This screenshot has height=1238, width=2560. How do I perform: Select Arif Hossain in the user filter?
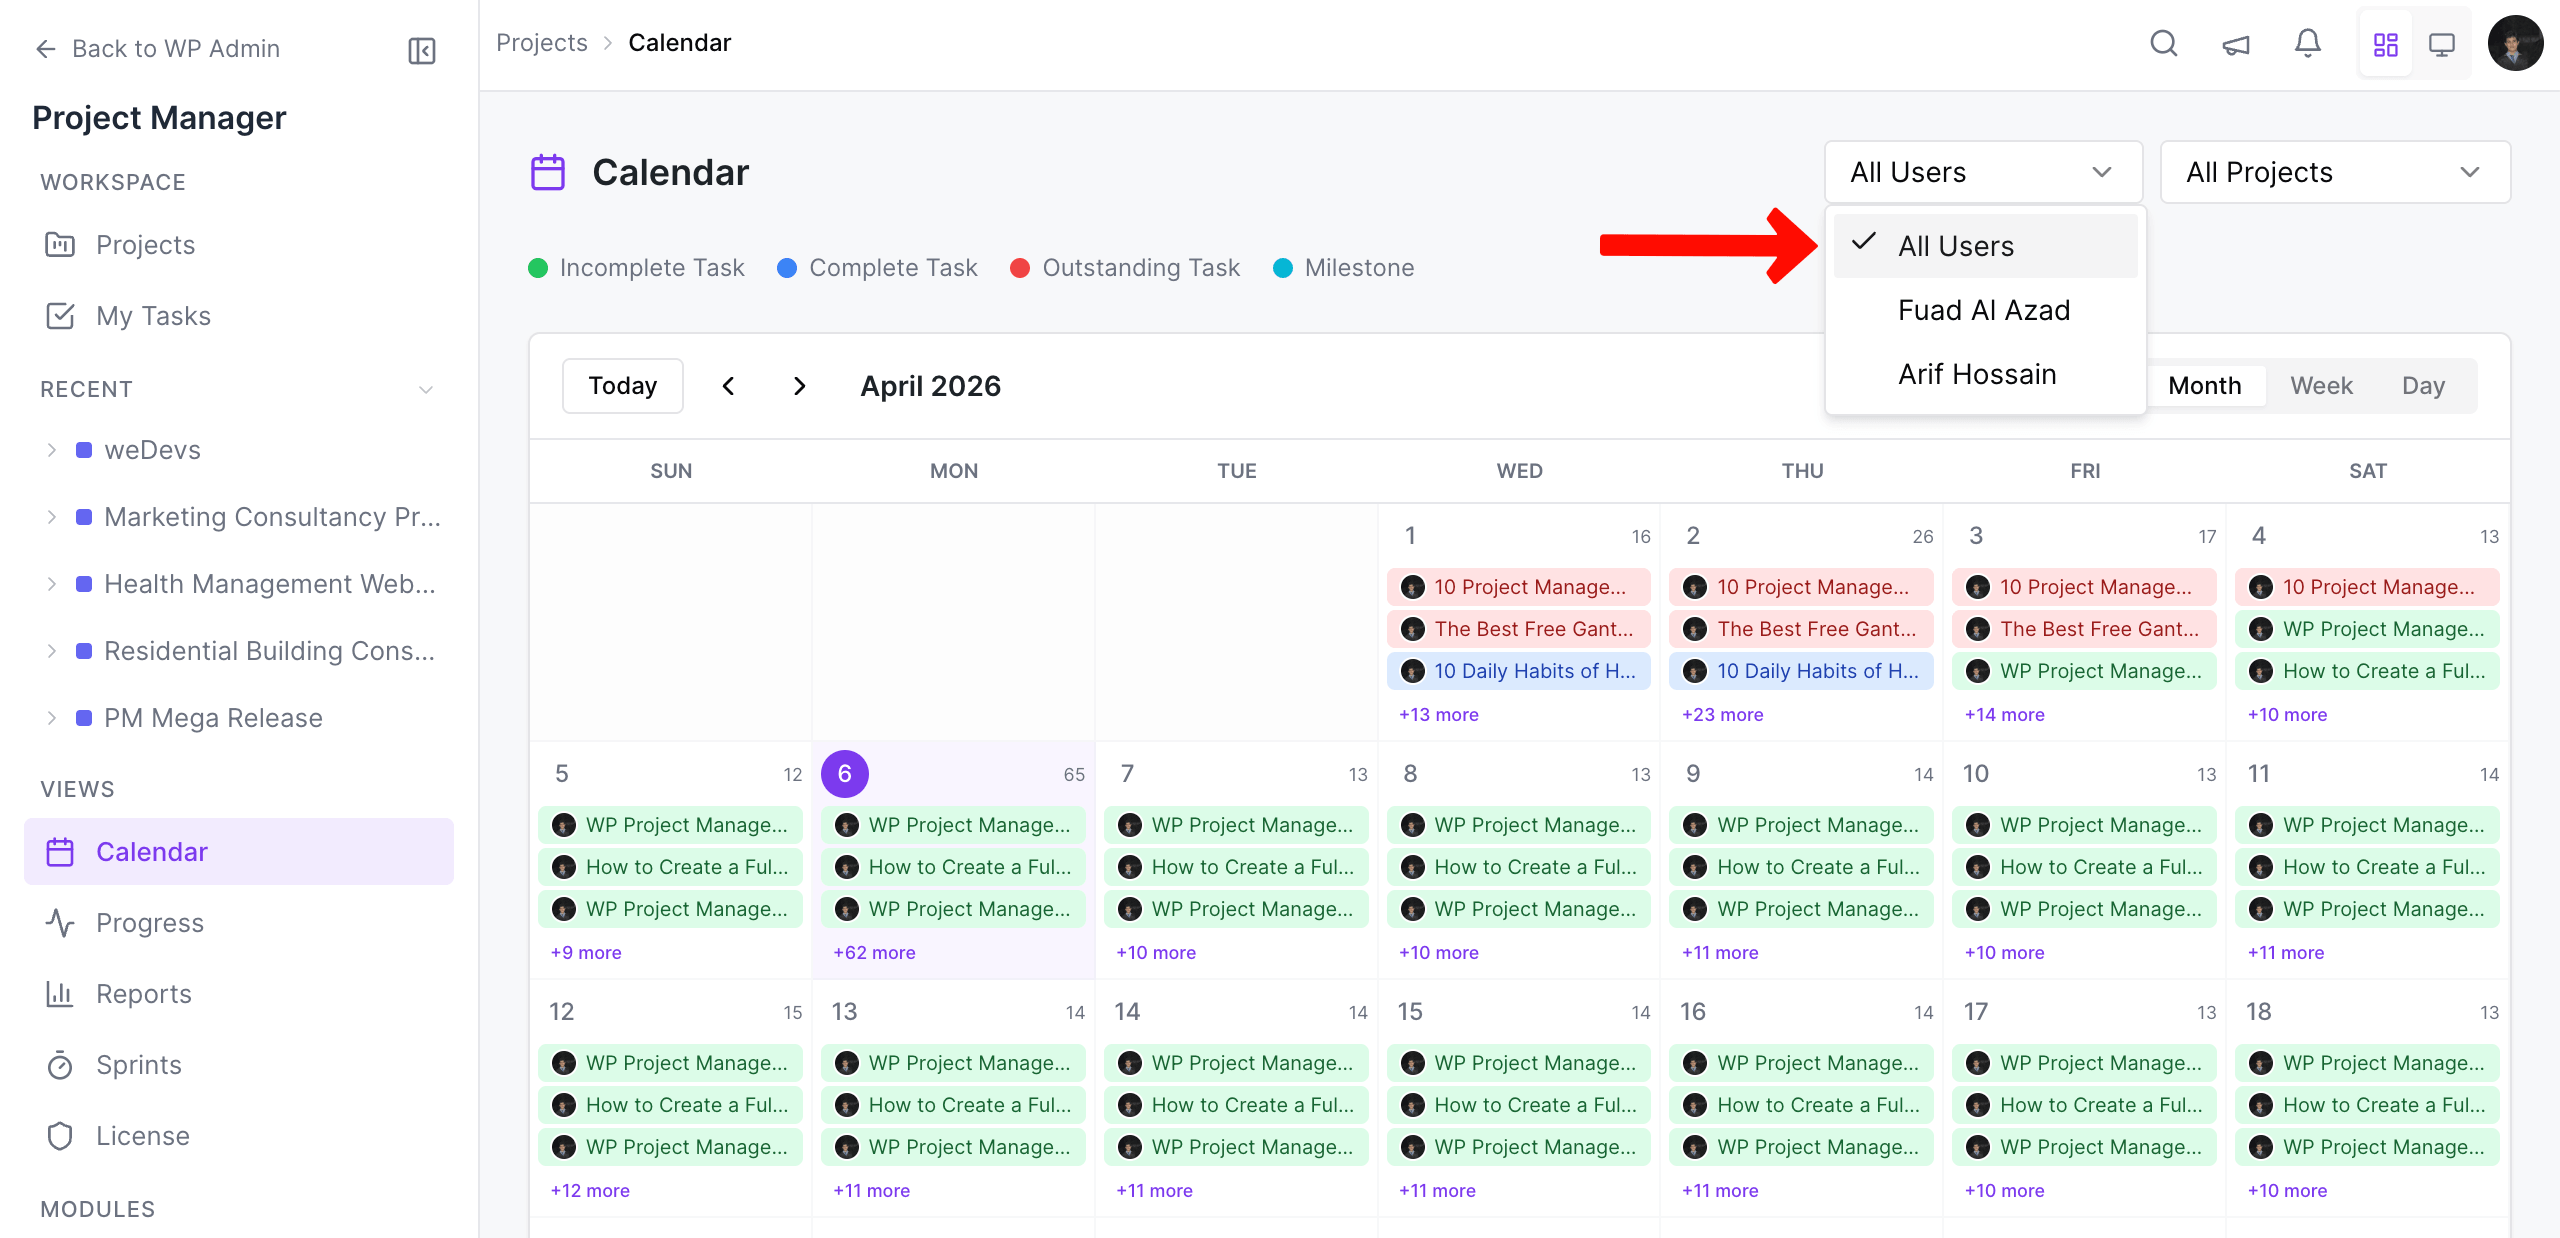pos(1976,373)
